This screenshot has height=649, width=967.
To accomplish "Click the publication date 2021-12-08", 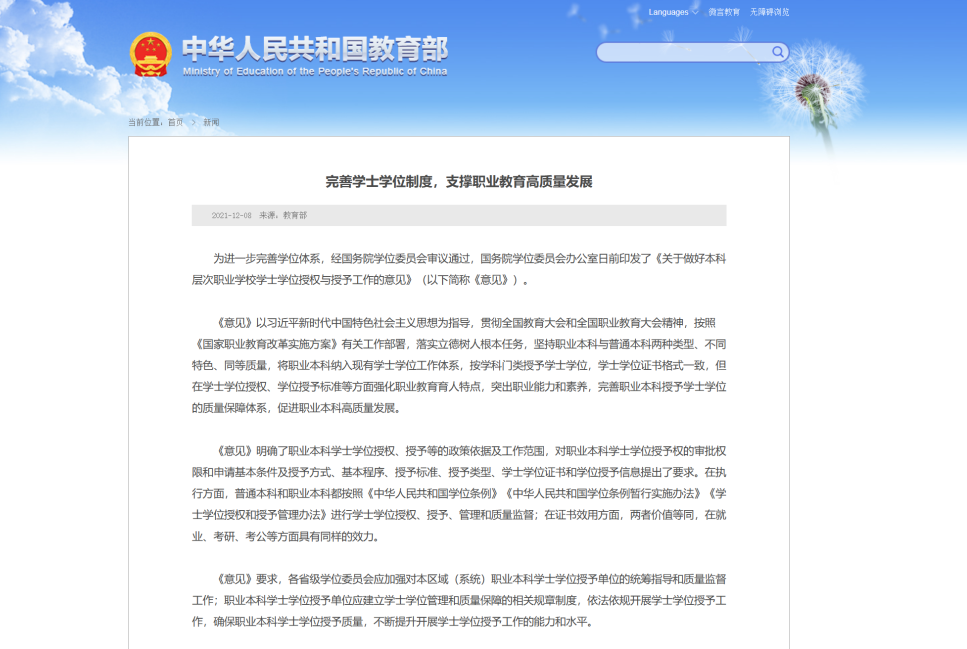I will click(232, 217).
